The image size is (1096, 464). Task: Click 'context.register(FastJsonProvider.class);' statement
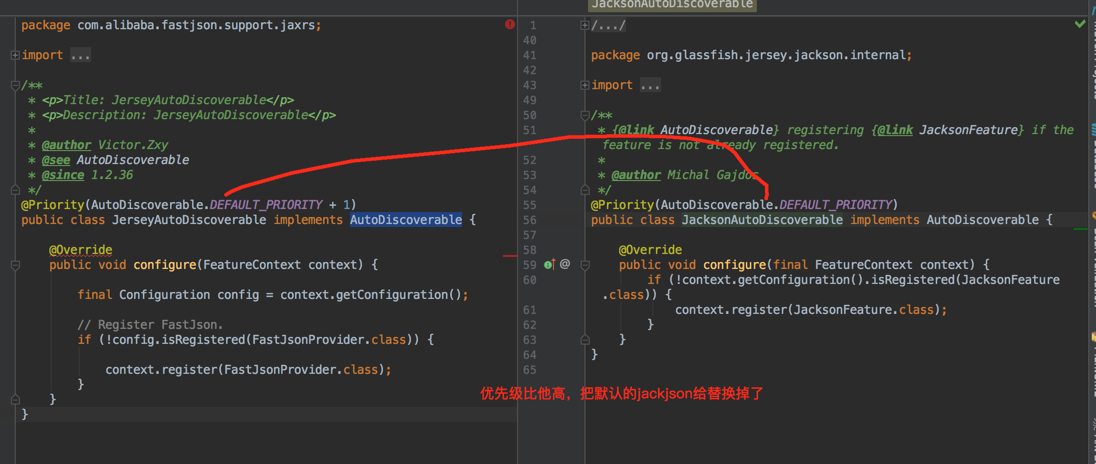click(x=248, y=369)
